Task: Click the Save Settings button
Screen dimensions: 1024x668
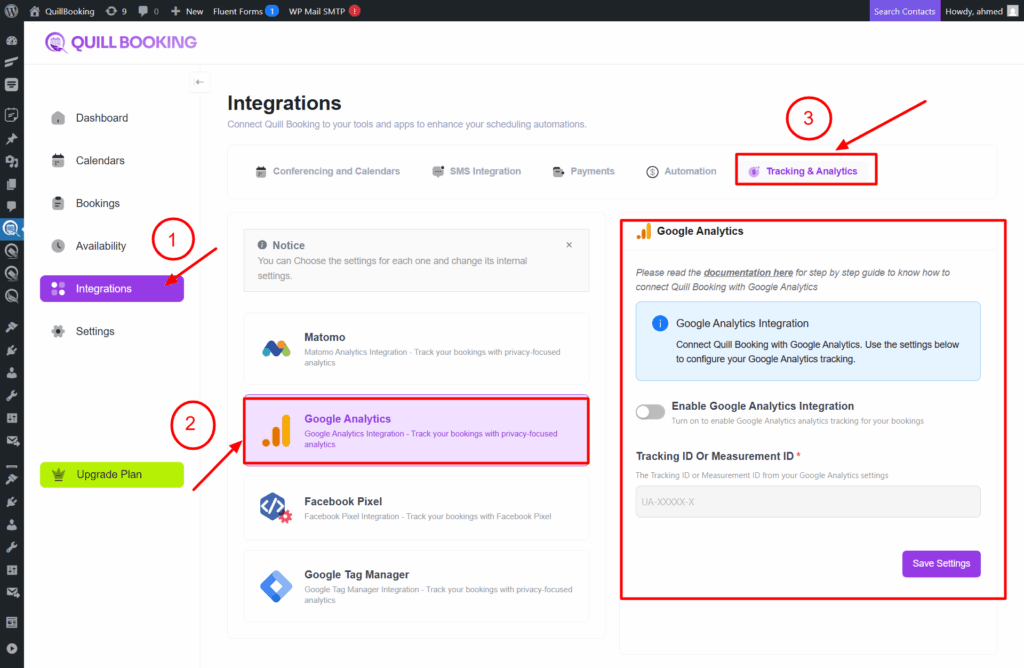Action: (941, 563)
